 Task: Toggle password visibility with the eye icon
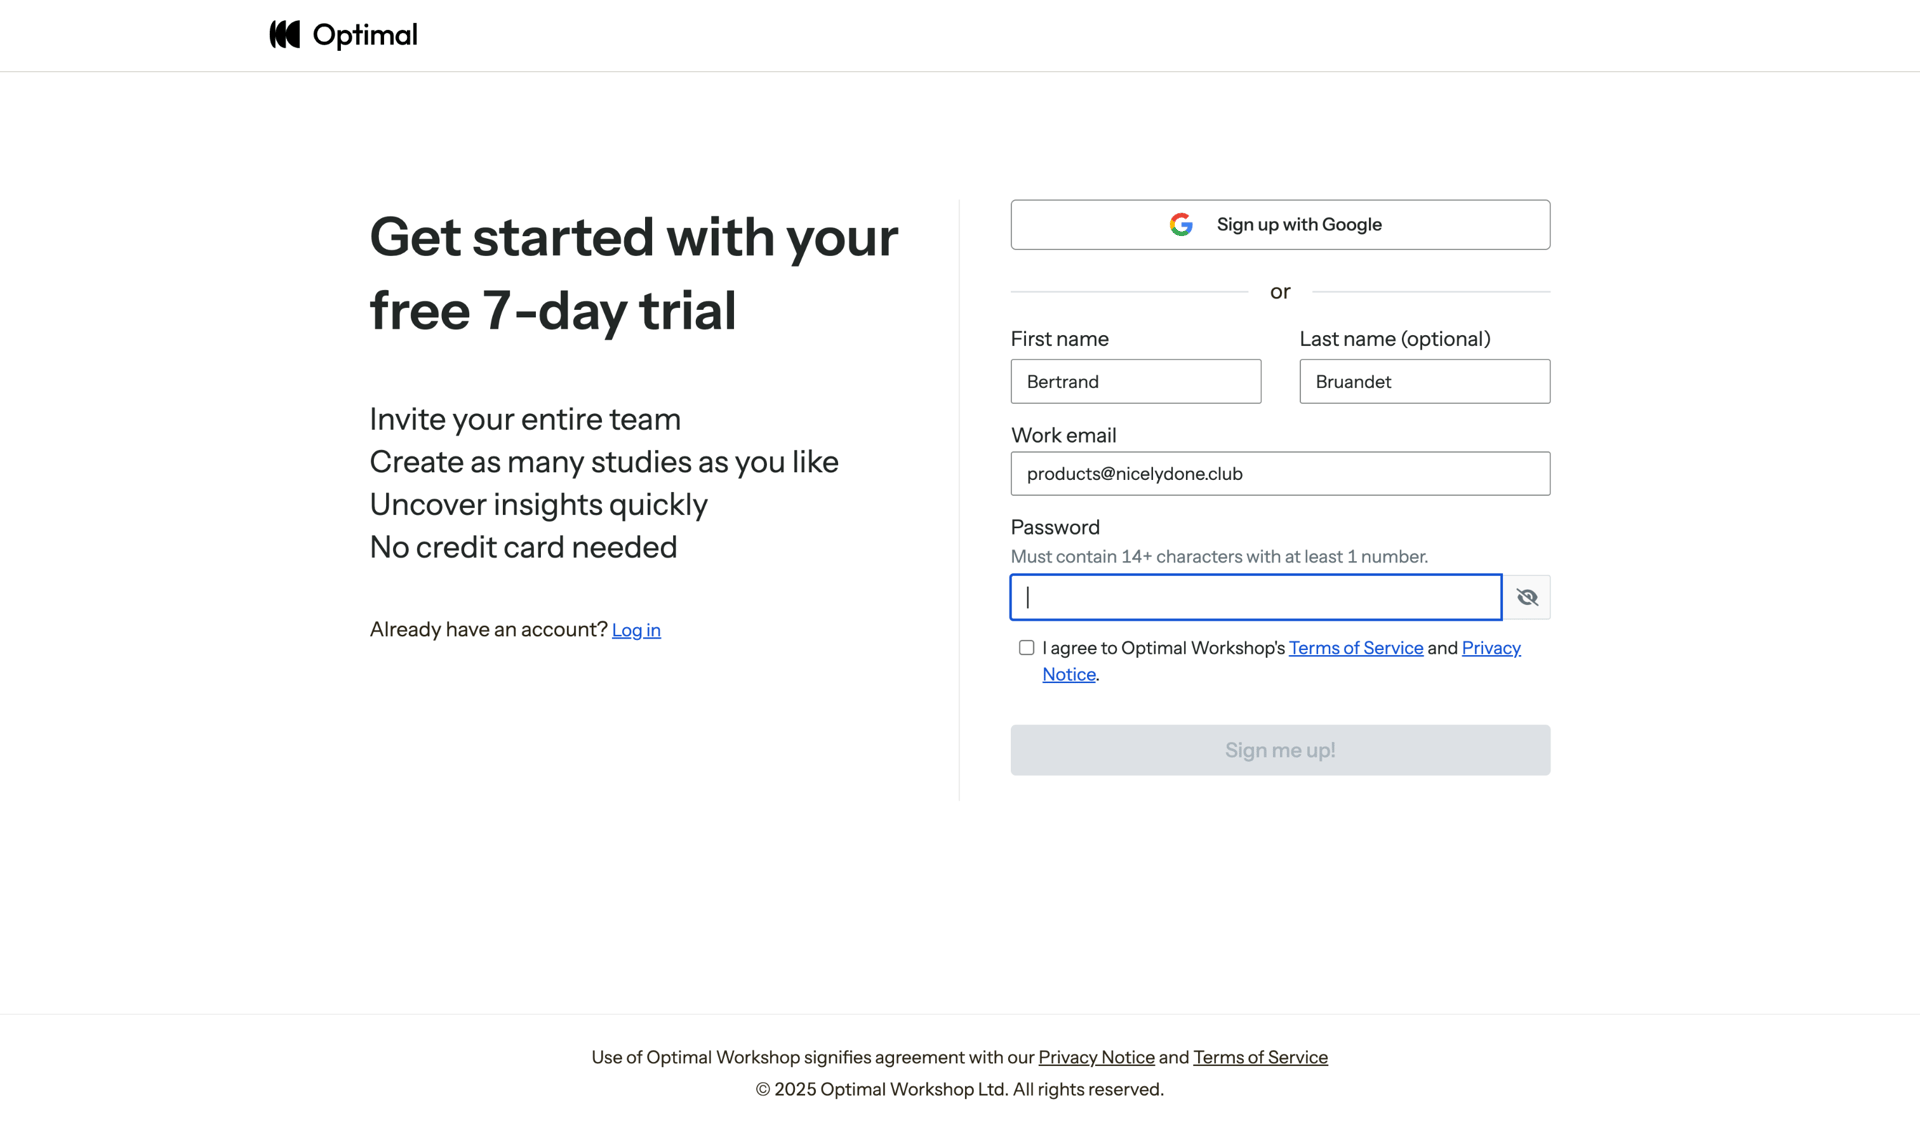[x=1527, y=597]
